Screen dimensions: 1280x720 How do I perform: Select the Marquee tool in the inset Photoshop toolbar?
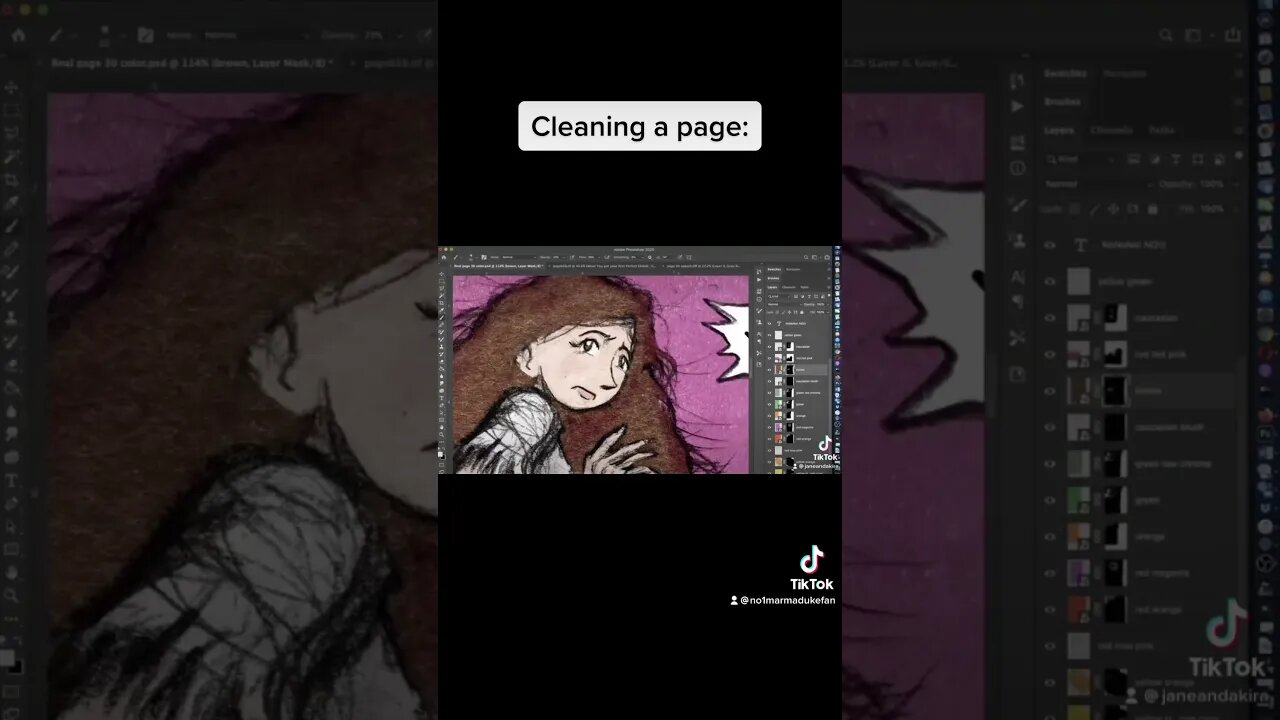click(x=442, y=281)
